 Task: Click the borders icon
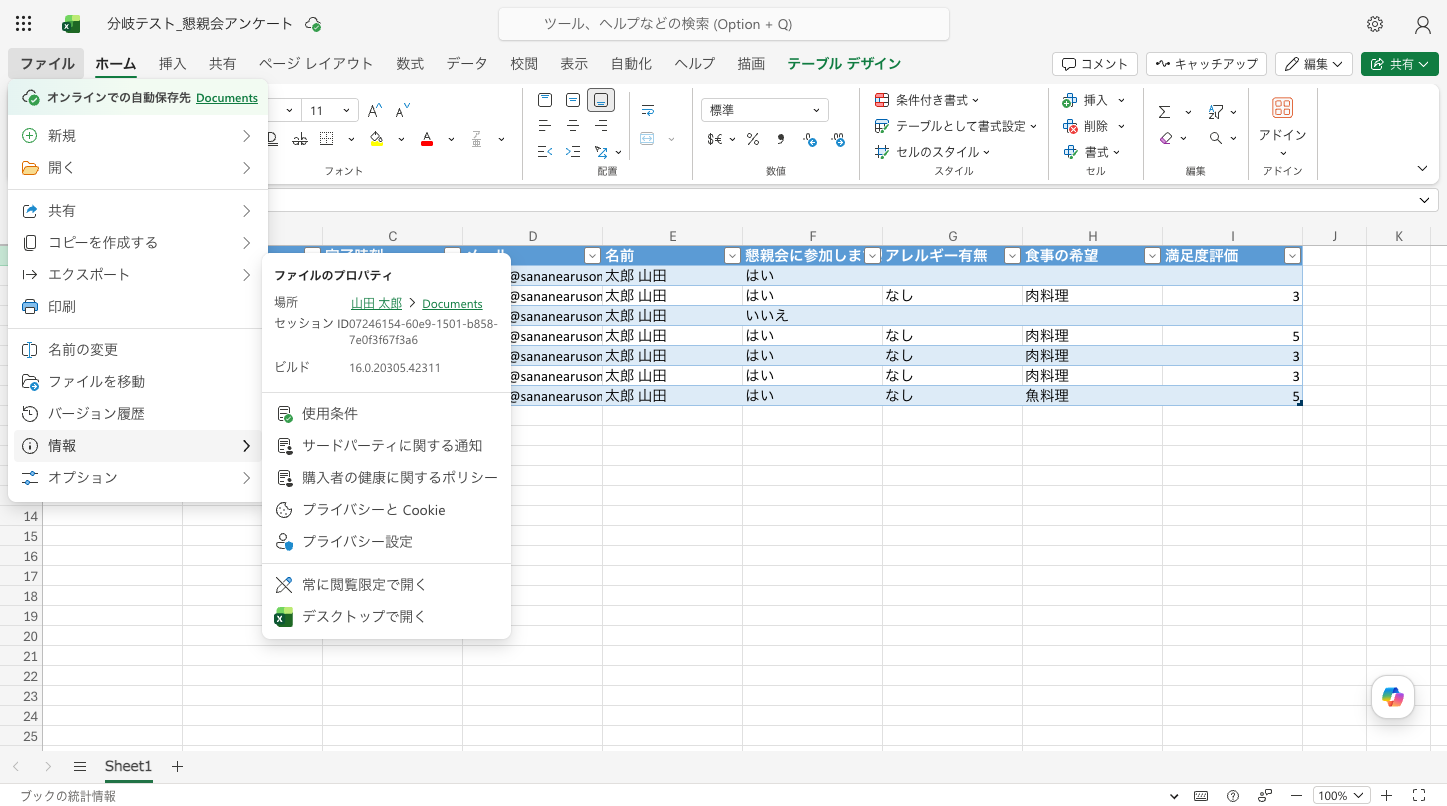click(x=327, y=139)
